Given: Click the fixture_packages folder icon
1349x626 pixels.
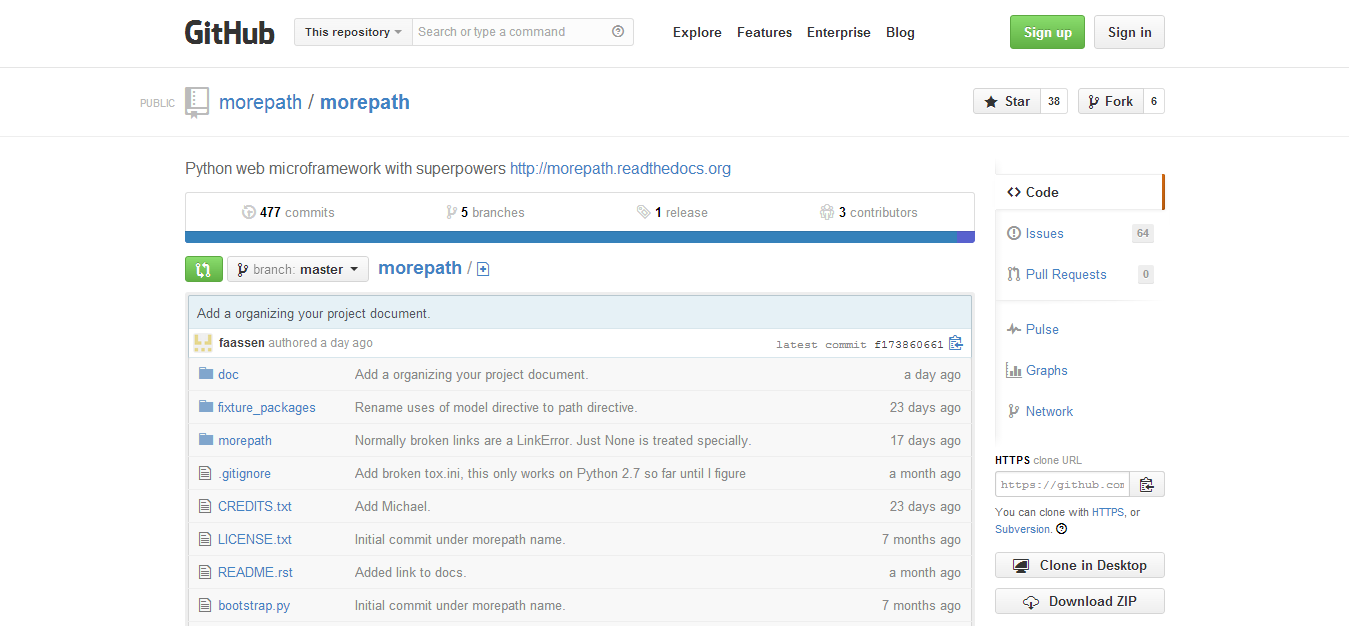Looking at the screenshot, I should click(x=206, y=407).
